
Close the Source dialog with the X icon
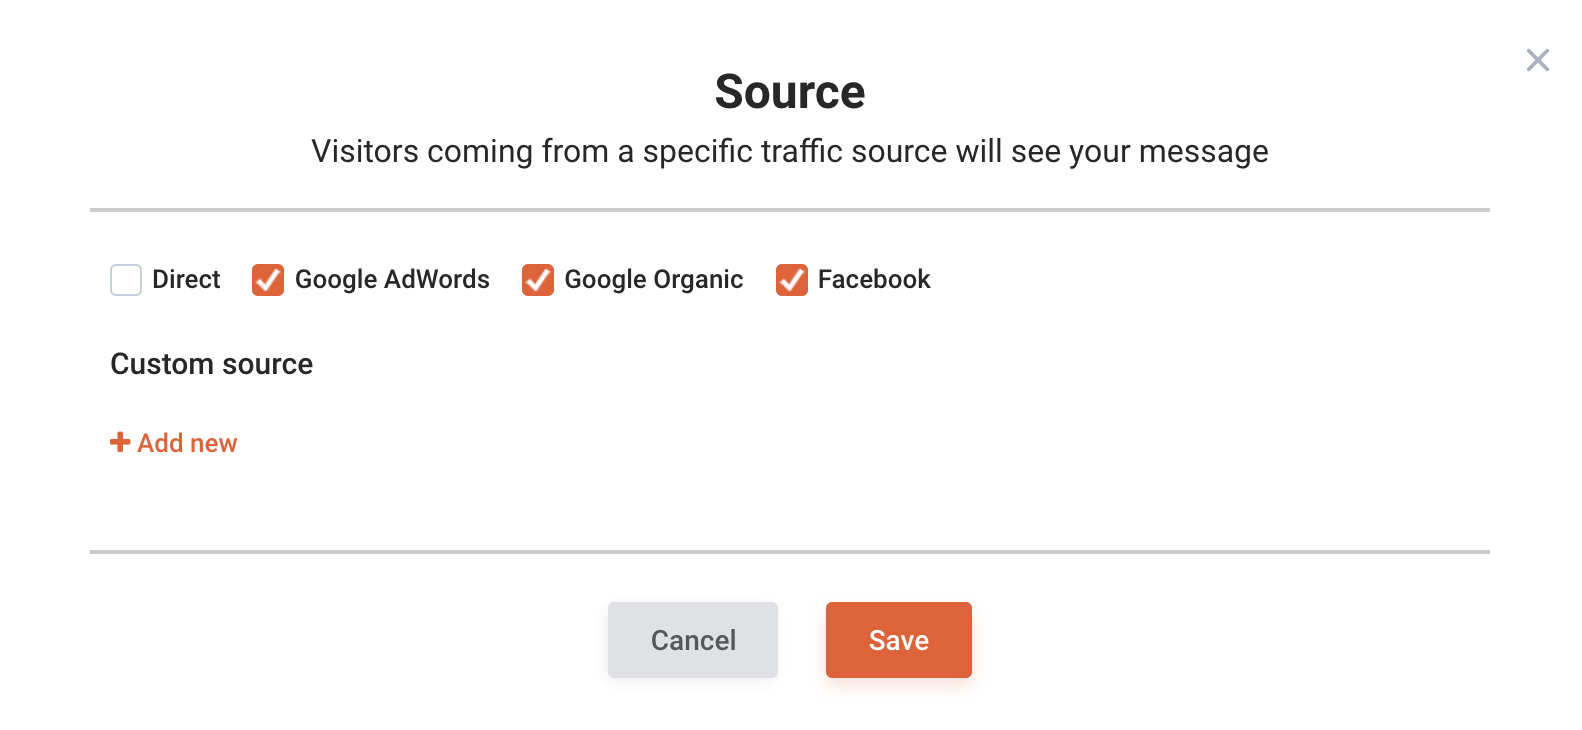1538,60
